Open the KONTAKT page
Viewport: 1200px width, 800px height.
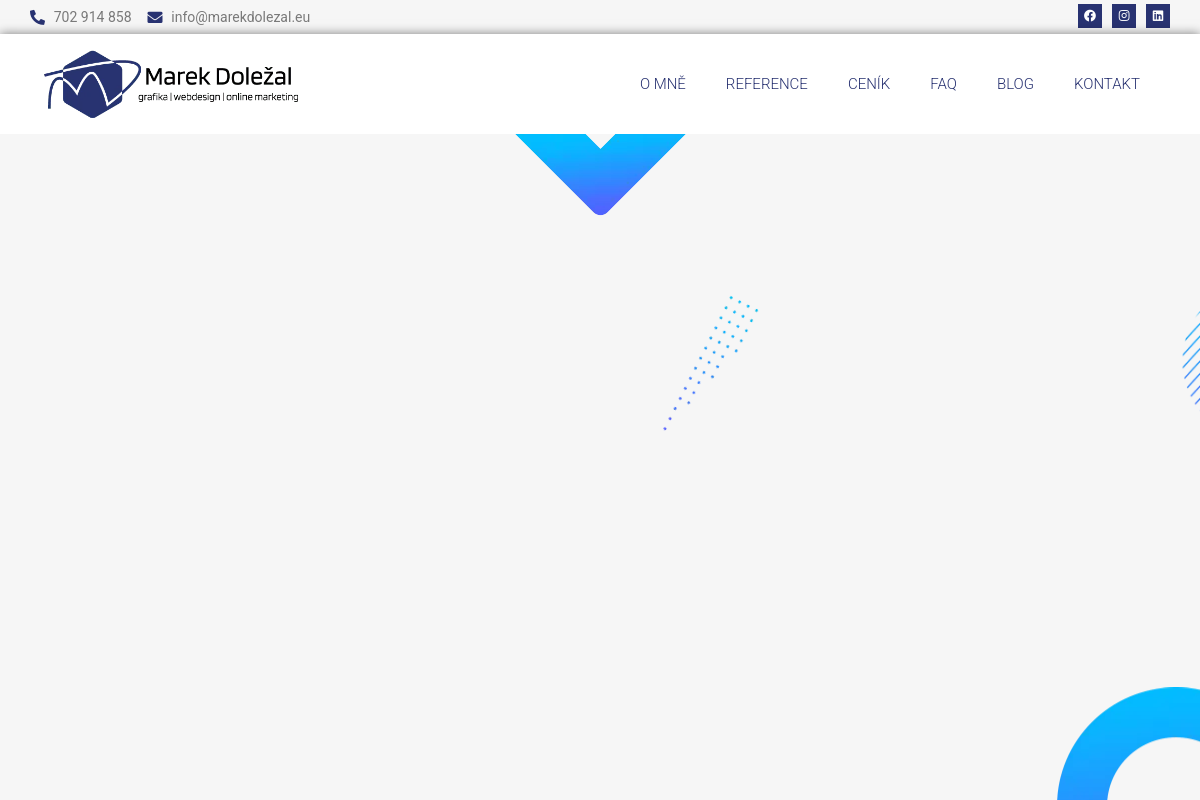coord(1107,84)
